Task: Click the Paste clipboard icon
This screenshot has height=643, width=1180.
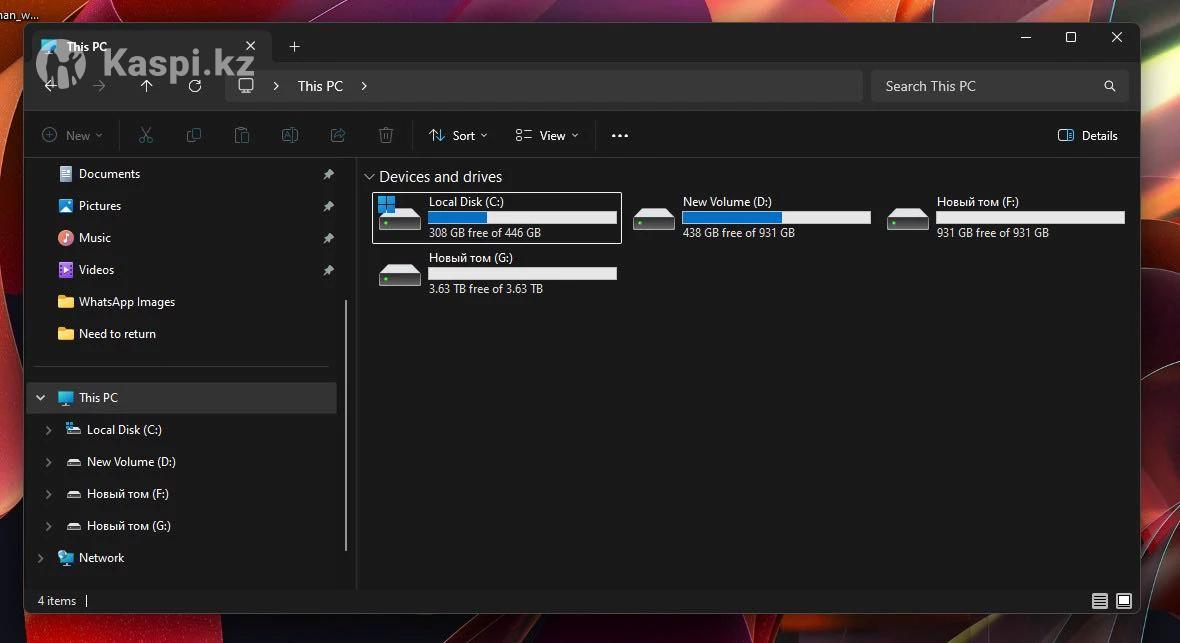Action: click(242, 136)
